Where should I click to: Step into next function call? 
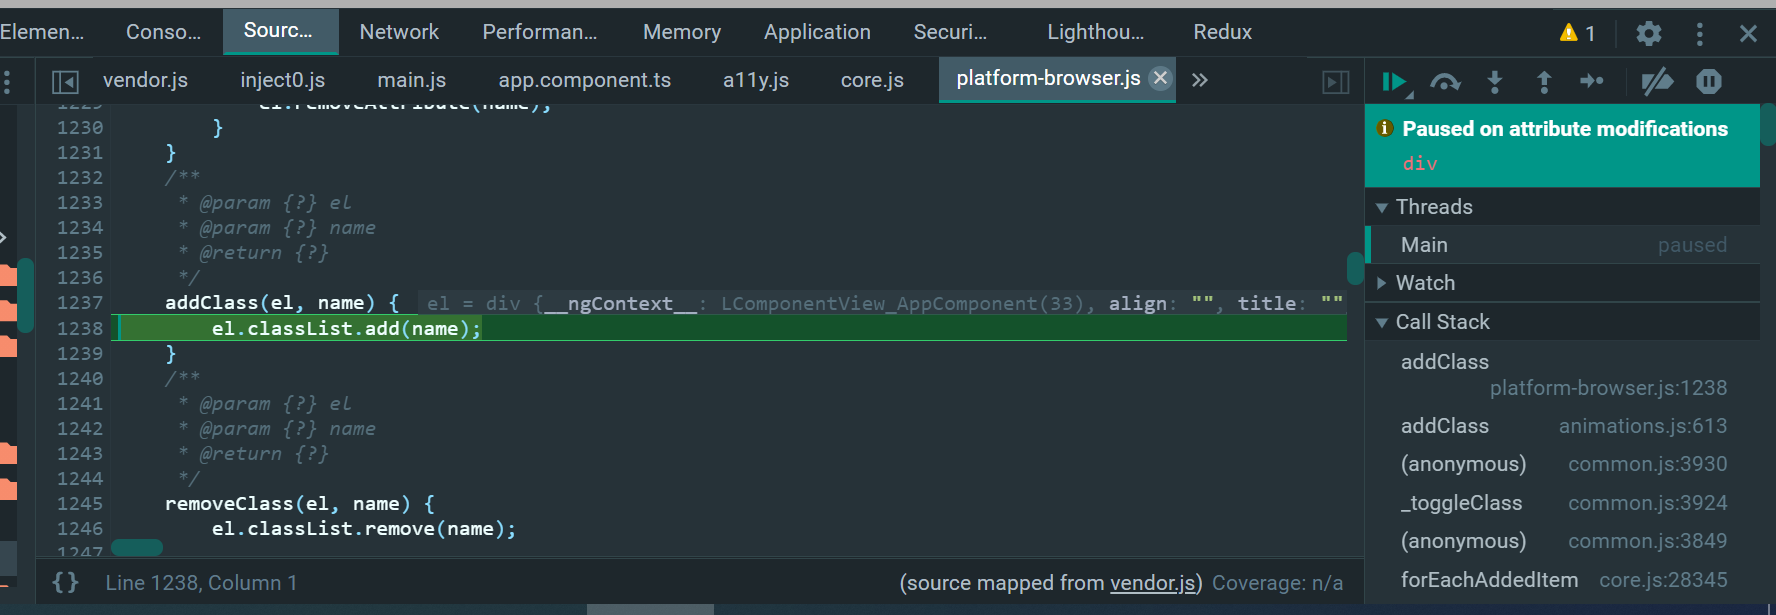pos(1494,82)
